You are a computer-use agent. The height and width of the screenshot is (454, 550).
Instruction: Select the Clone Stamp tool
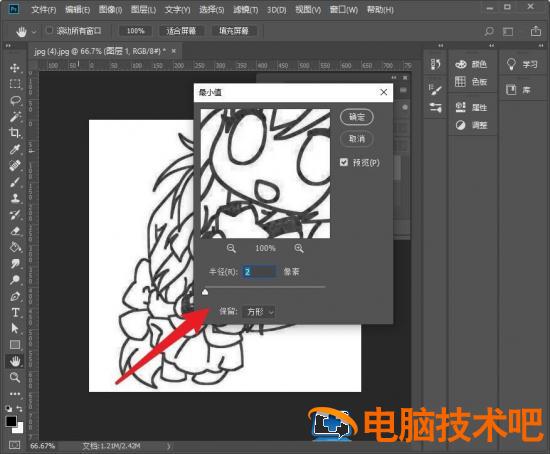pos(15,198)
